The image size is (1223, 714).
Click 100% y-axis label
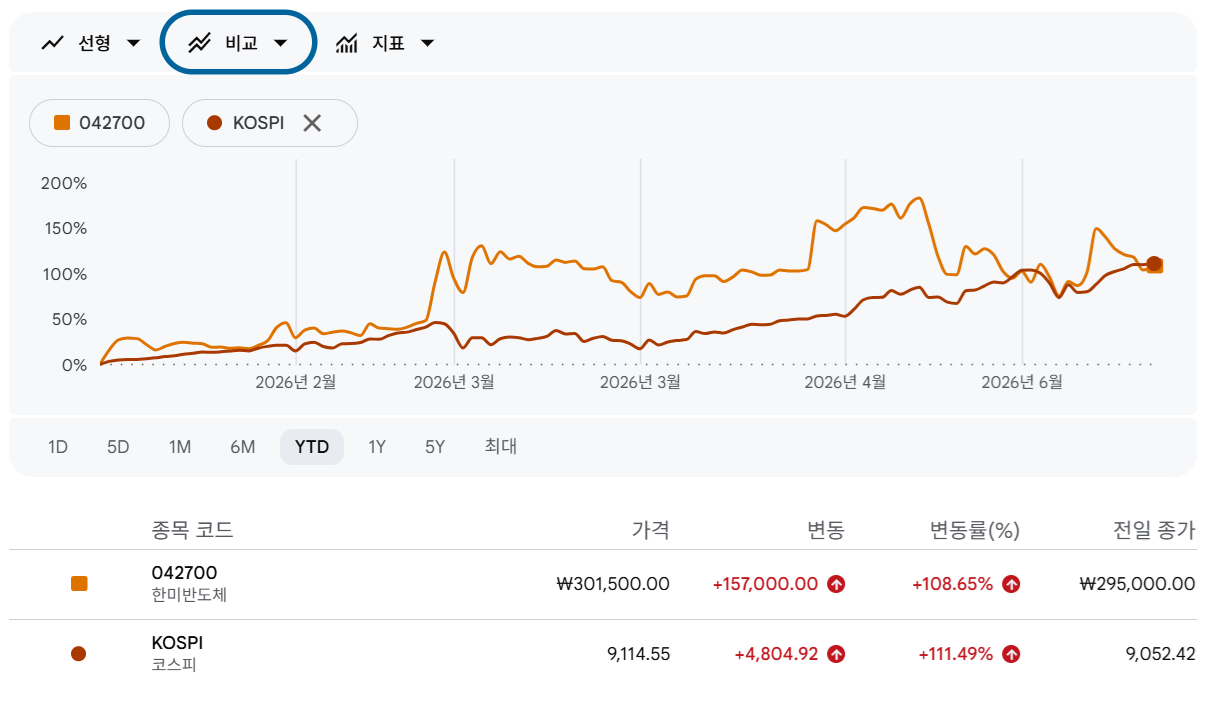point(64,275)
